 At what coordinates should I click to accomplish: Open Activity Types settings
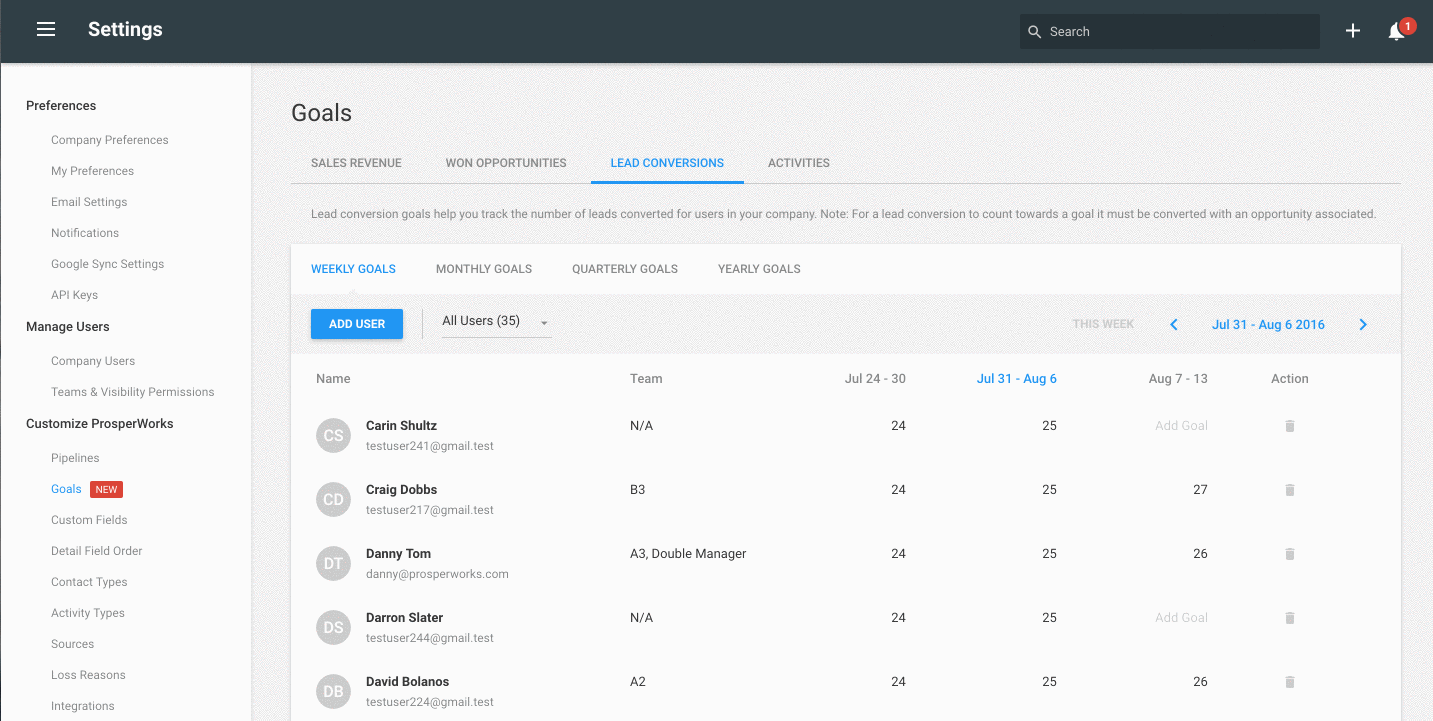(88, 613)
